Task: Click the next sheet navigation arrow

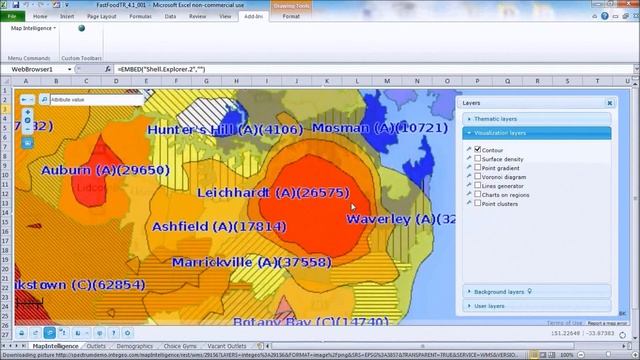Action: [17, 346]
